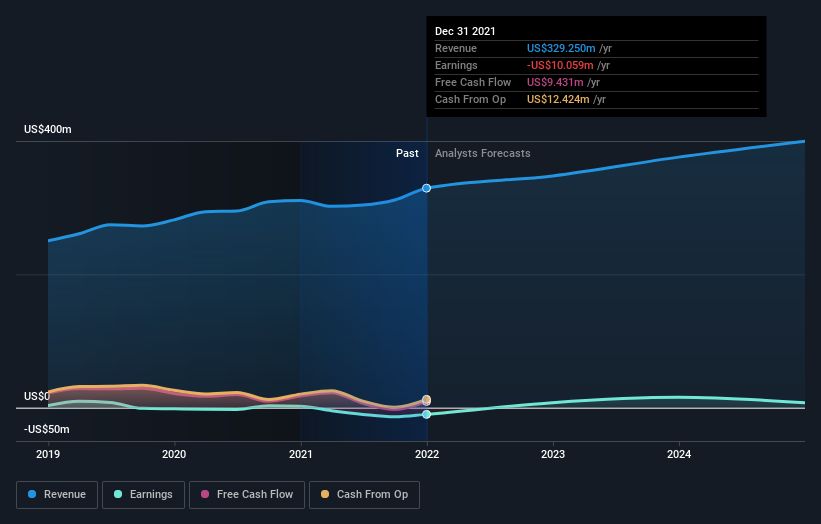The width and height of the screenshot is (821, 524).
Task: Click the Free Cash Flow label in tooltip
Action: pos(473,82)
